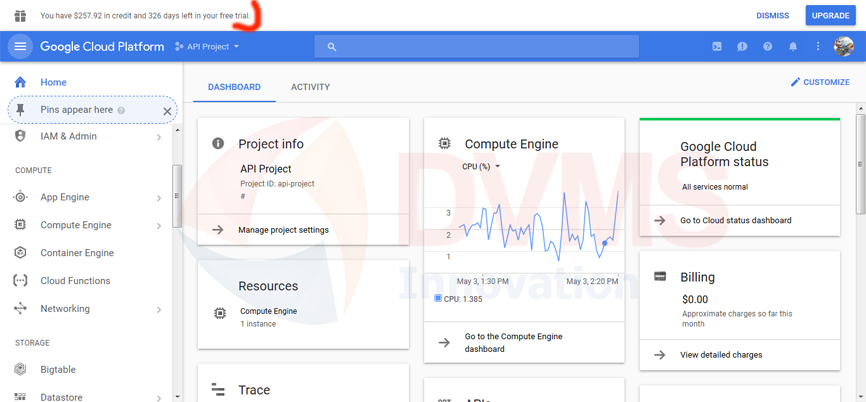This screenshot has width=866, height=402.
Task: Click the Datastore icon
Action: [20, 397]
